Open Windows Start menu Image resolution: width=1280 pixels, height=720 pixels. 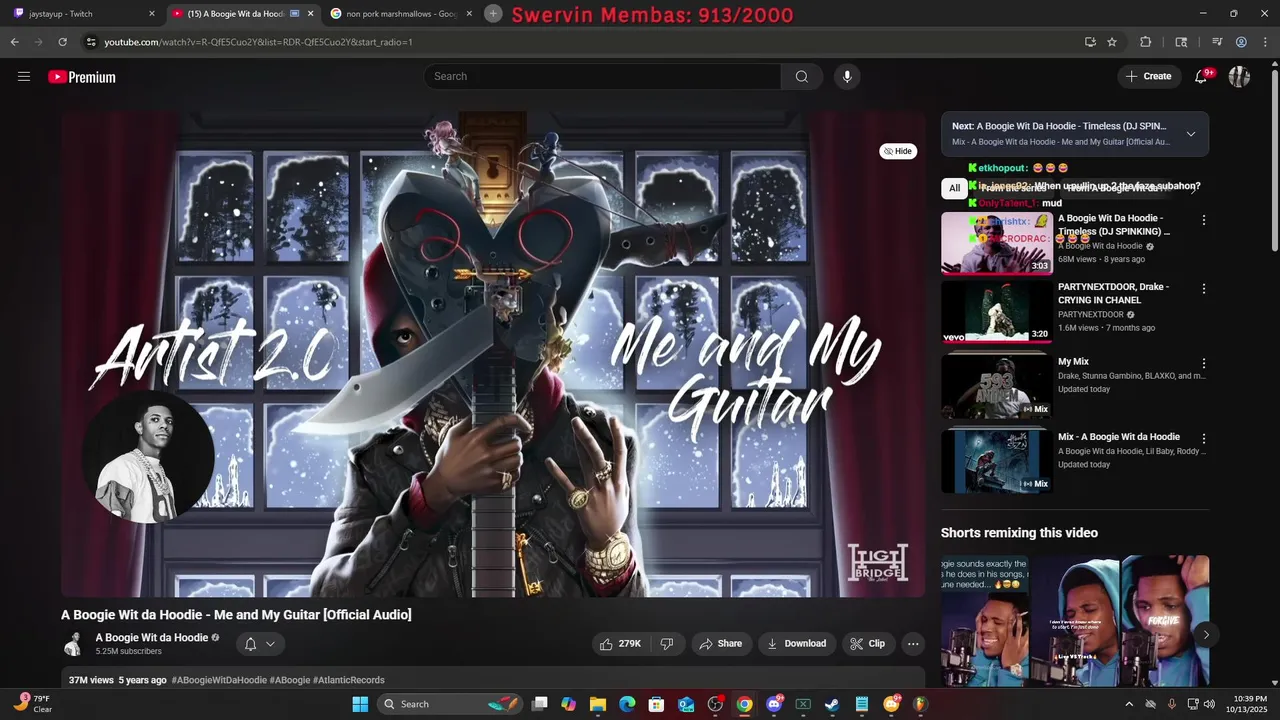pyautogui.click(x=360, y=704)
